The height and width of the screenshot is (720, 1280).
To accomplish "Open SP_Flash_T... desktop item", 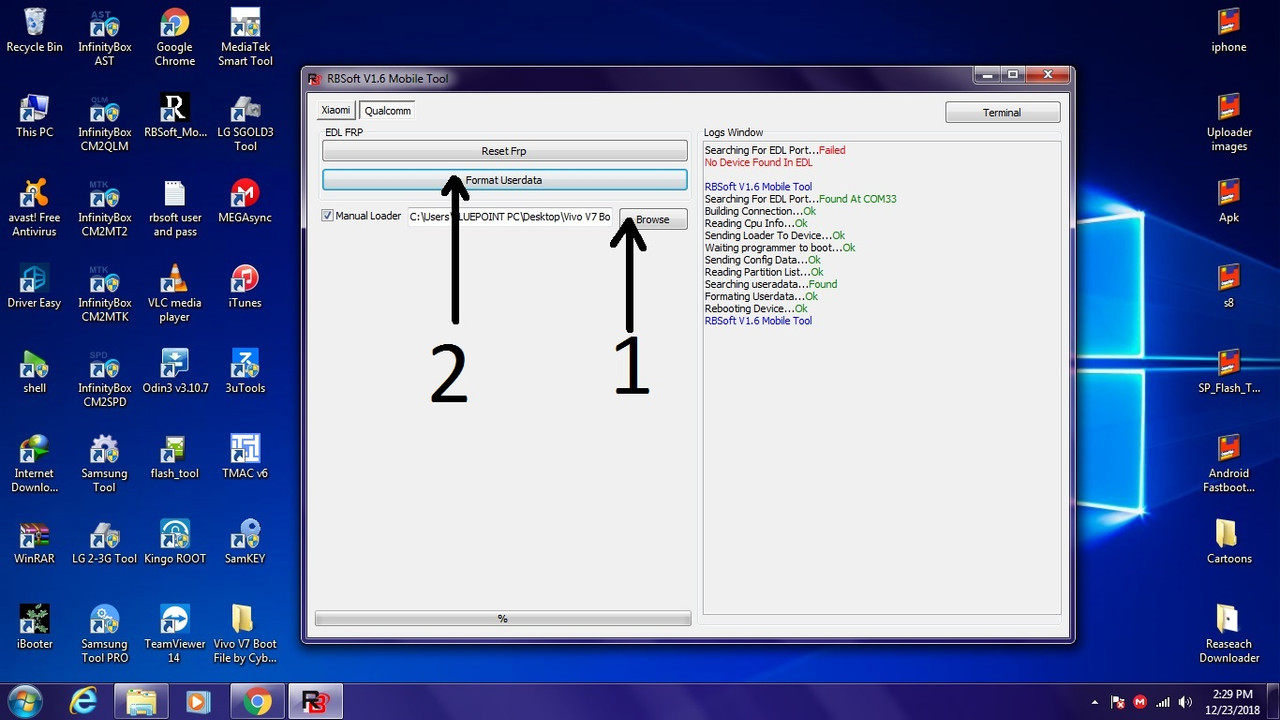I will (1229, 371).
